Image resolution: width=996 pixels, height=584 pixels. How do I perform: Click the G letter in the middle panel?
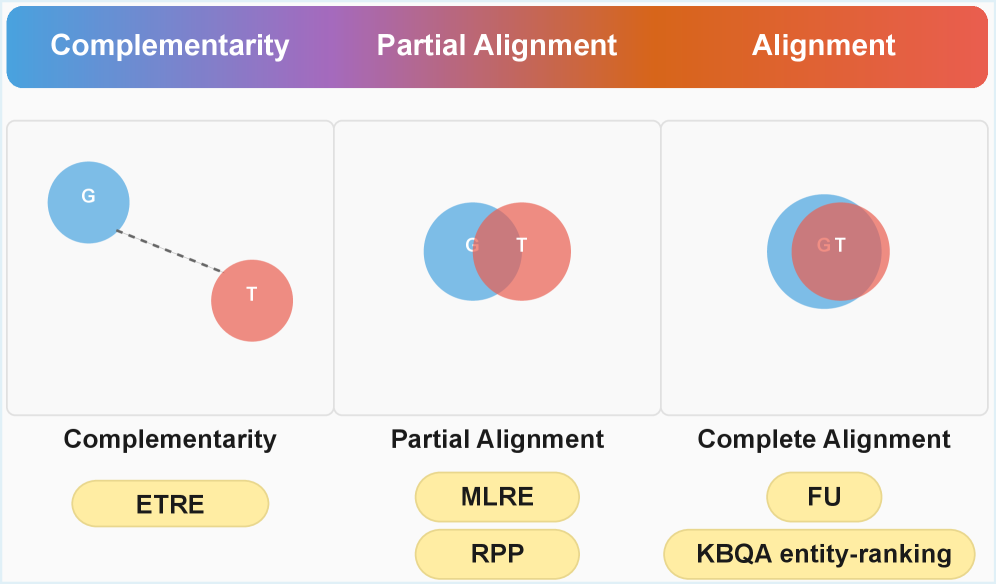pos(472,245)
